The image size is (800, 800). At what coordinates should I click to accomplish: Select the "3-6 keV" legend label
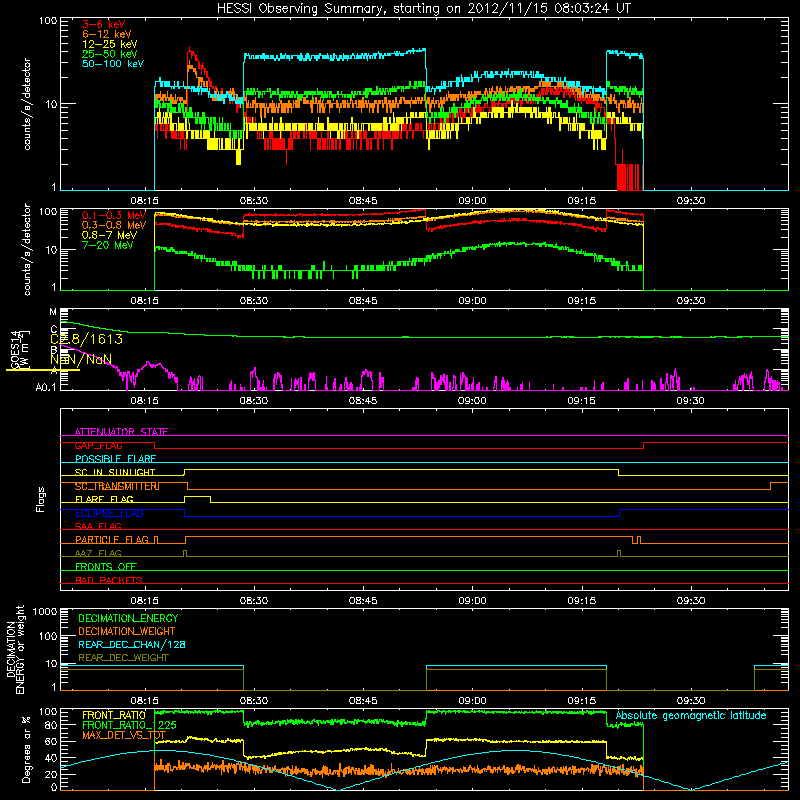[103, 24]
